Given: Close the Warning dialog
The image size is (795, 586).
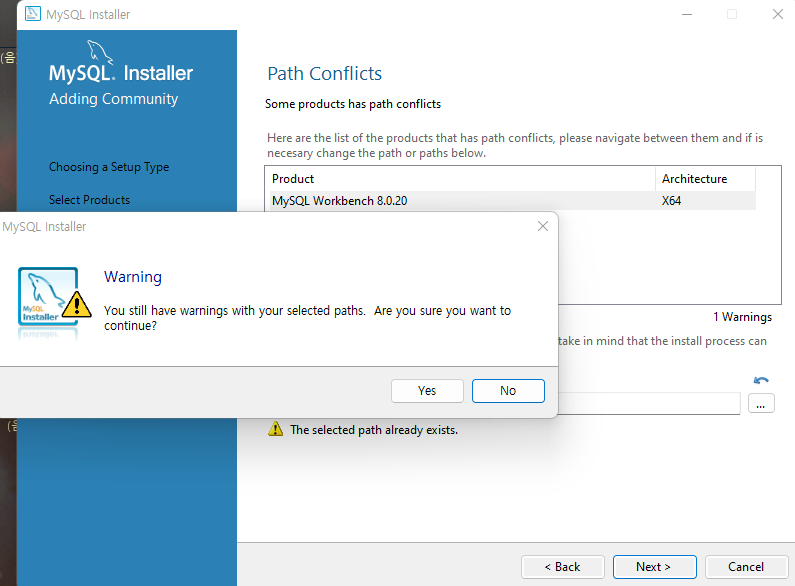Looking at the screenshot, I should click(x=543, y=226).
